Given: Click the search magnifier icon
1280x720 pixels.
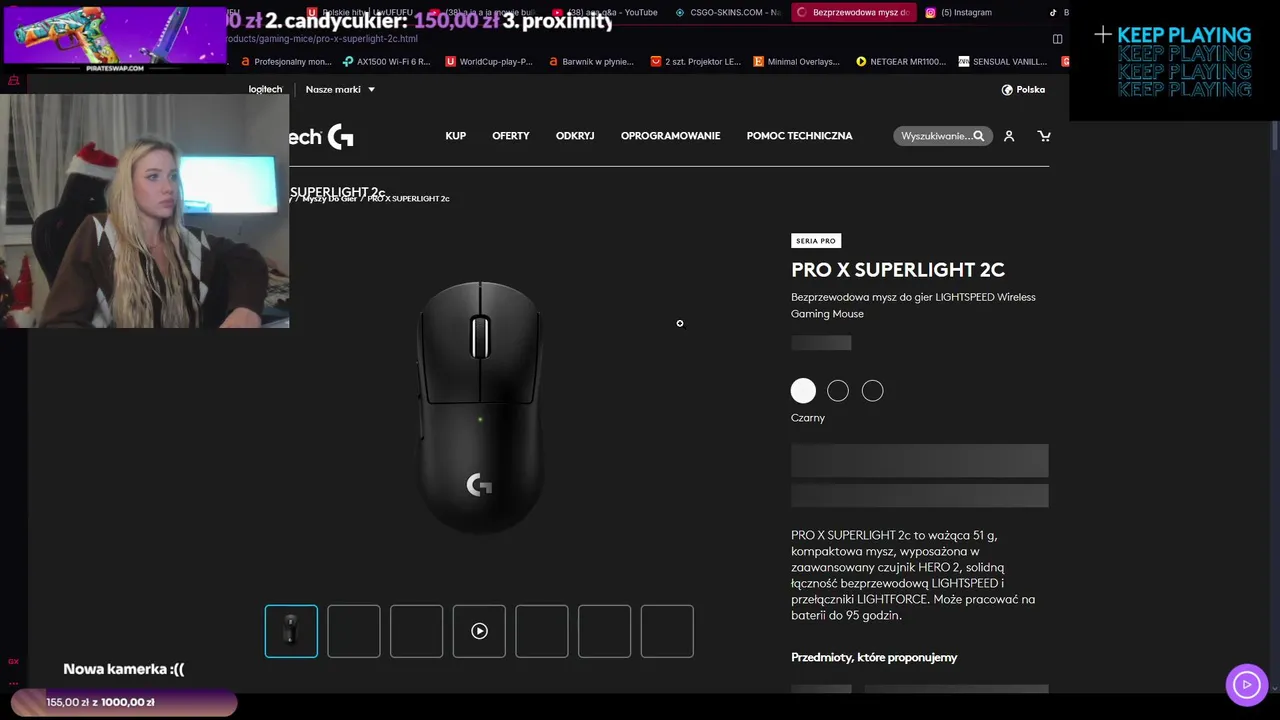Looking at the screenshot, I should (979, 136).
